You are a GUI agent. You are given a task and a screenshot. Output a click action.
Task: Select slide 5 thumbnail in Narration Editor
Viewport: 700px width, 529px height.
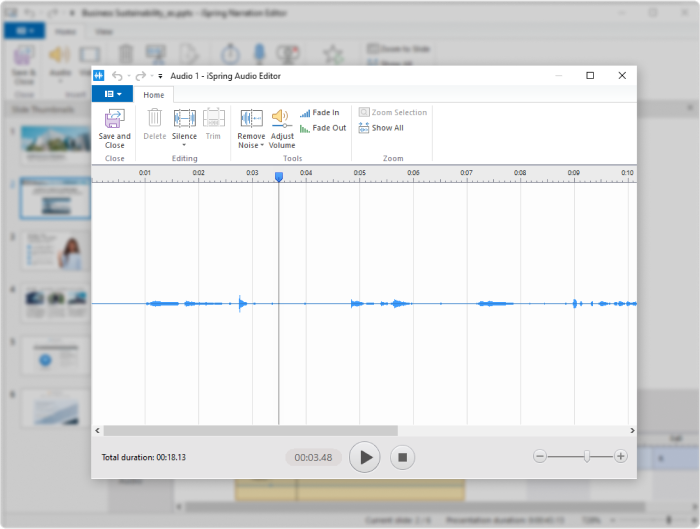(56, 356)
